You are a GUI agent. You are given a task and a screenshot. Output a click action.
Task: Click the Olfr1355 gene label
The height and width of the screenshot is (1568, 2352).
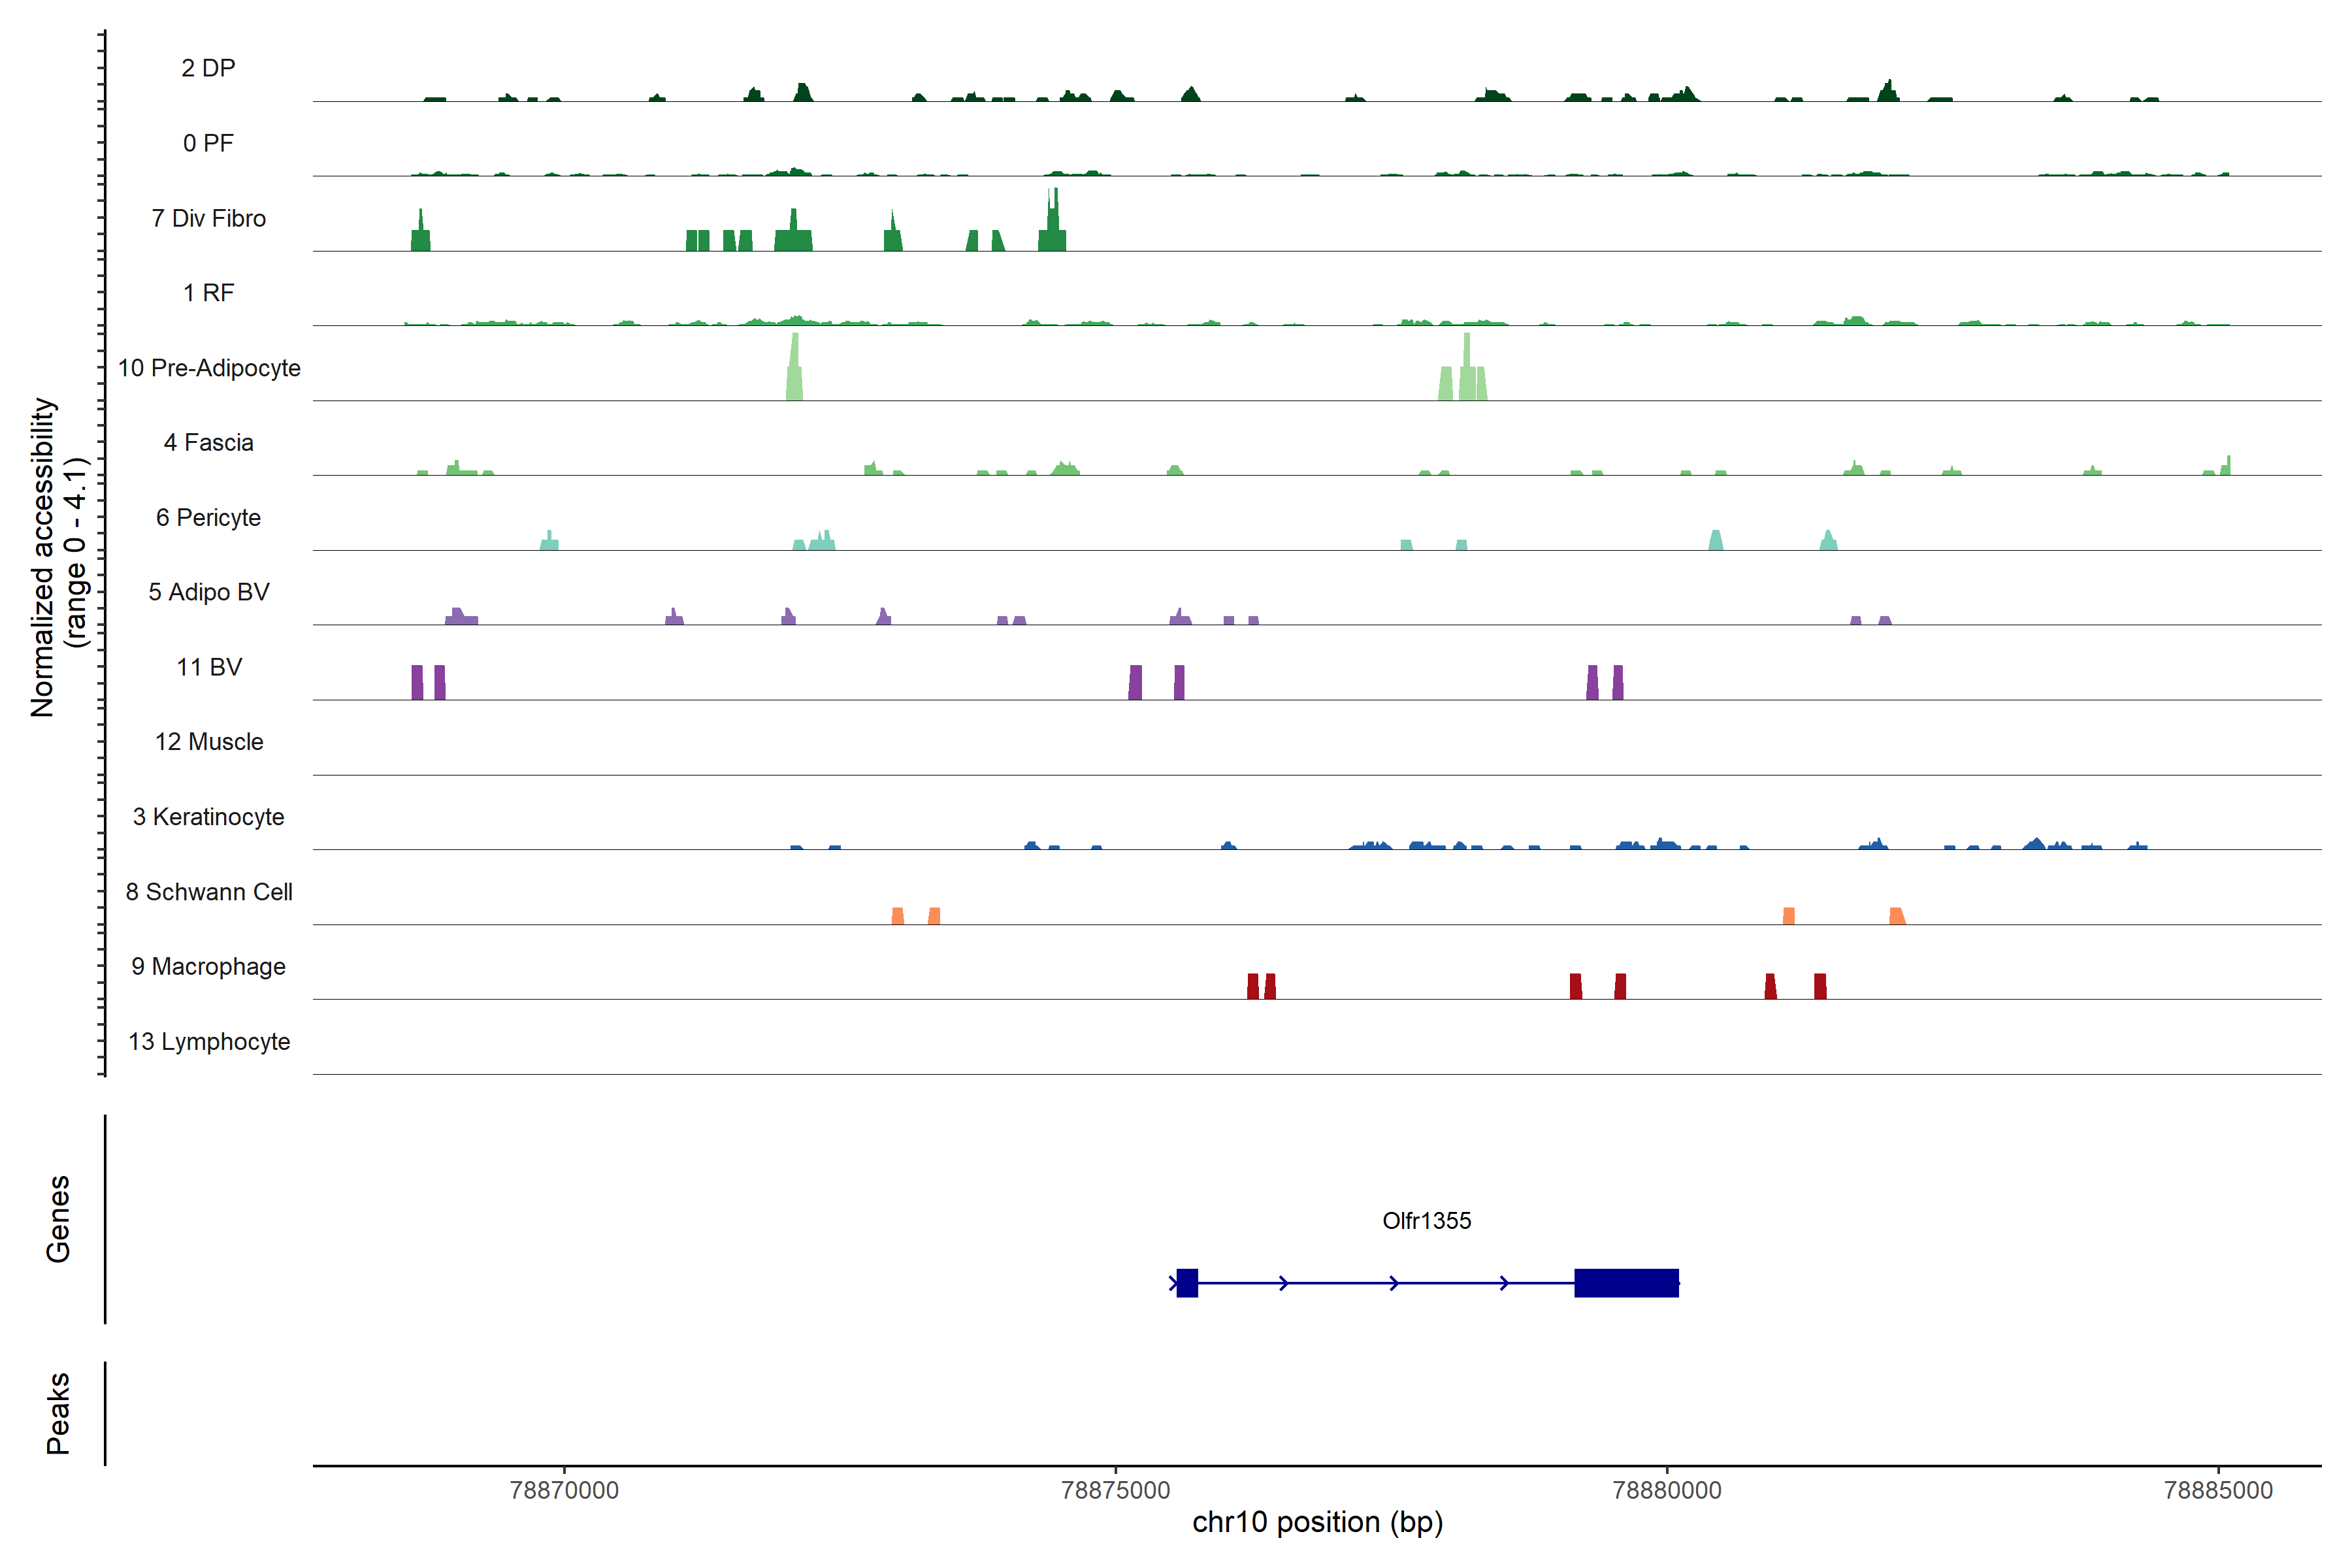(x=1426, y=1221)
